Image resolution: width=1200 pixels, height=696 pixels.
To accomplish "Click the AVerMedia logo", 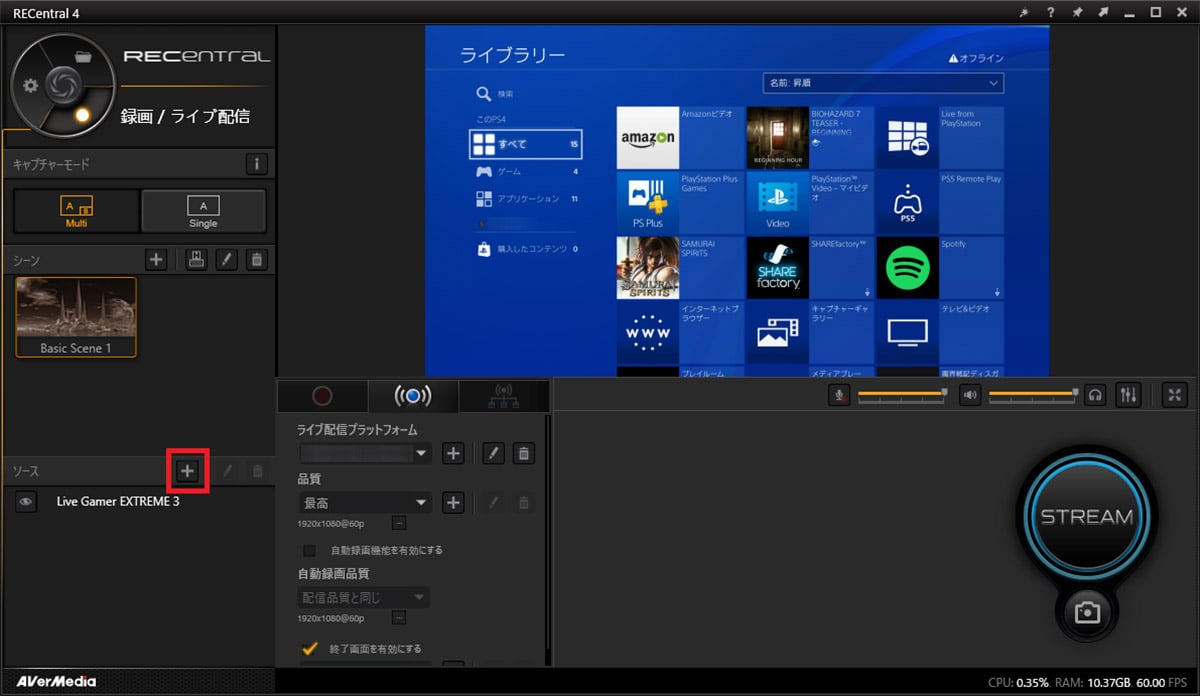I will pos(56,681).
